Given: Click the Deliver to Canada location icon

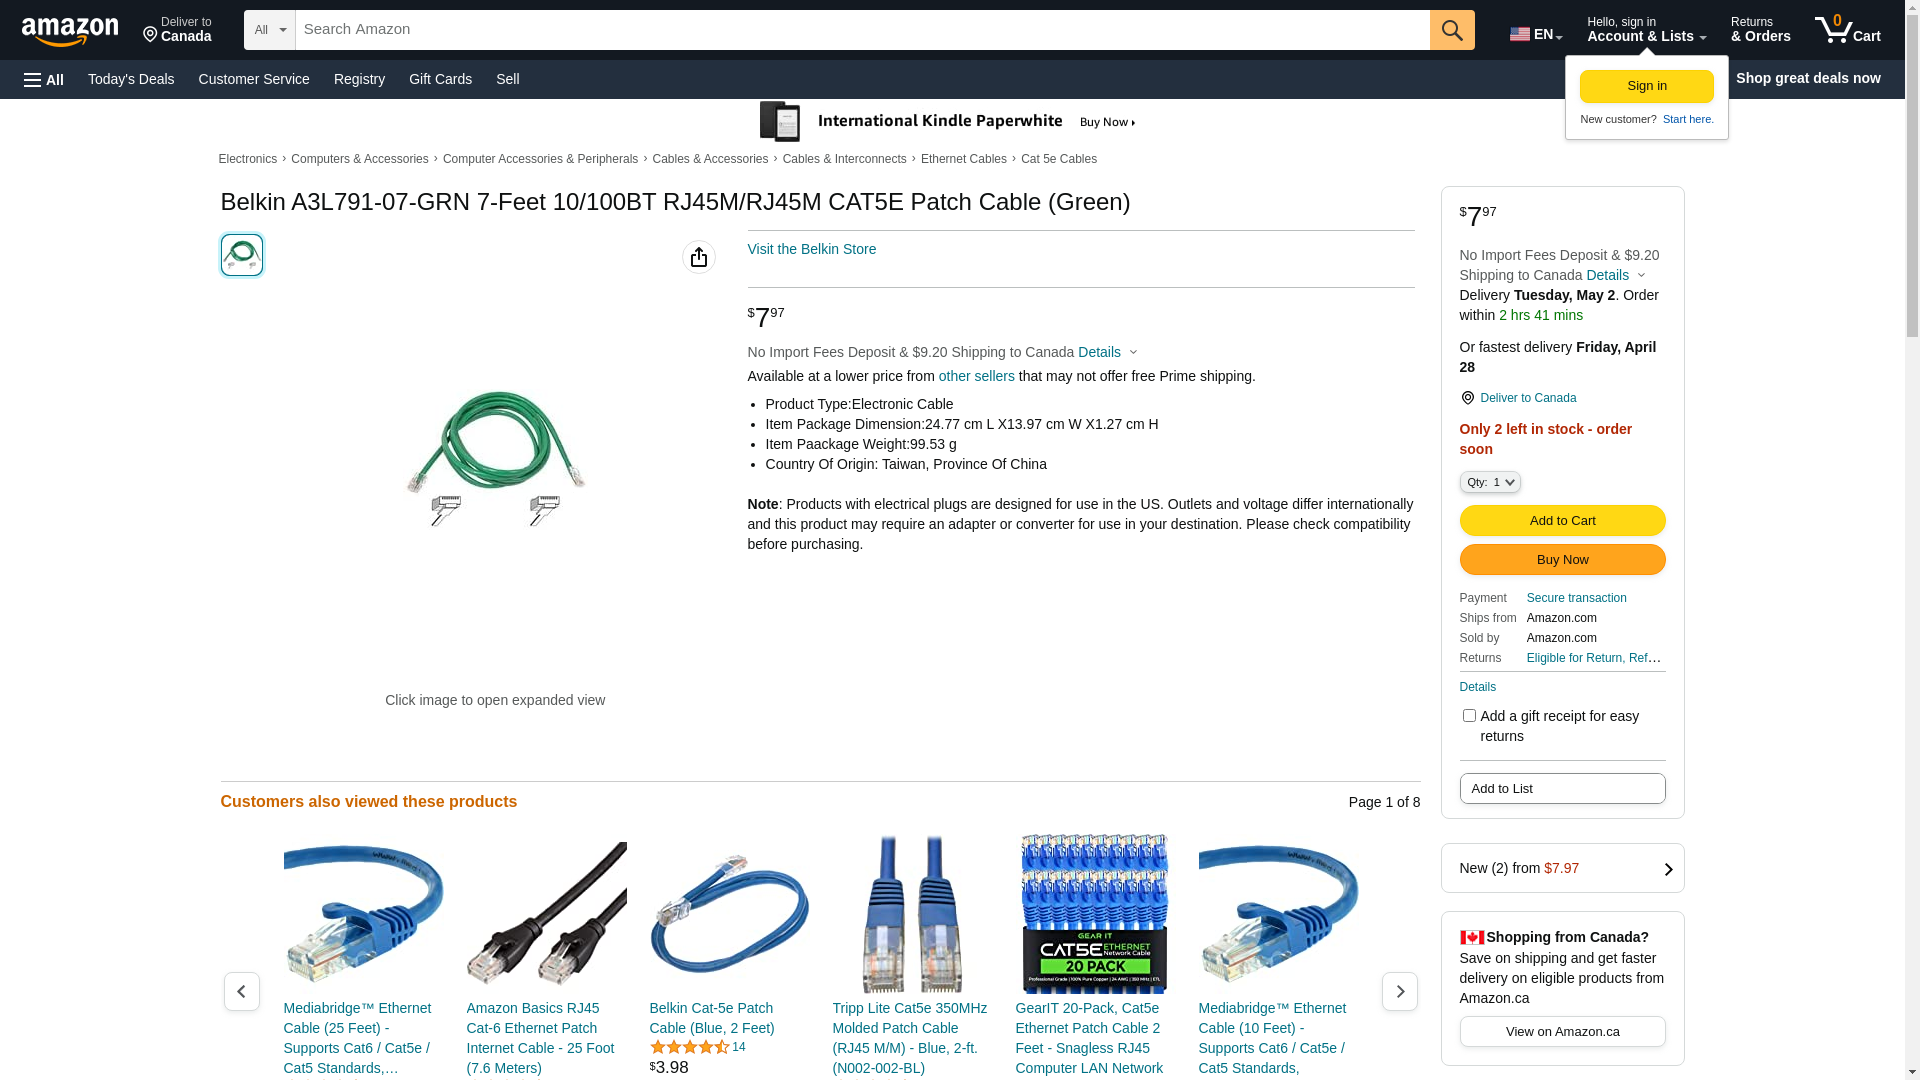Looking at the screenshot, I should [1467, 398].
